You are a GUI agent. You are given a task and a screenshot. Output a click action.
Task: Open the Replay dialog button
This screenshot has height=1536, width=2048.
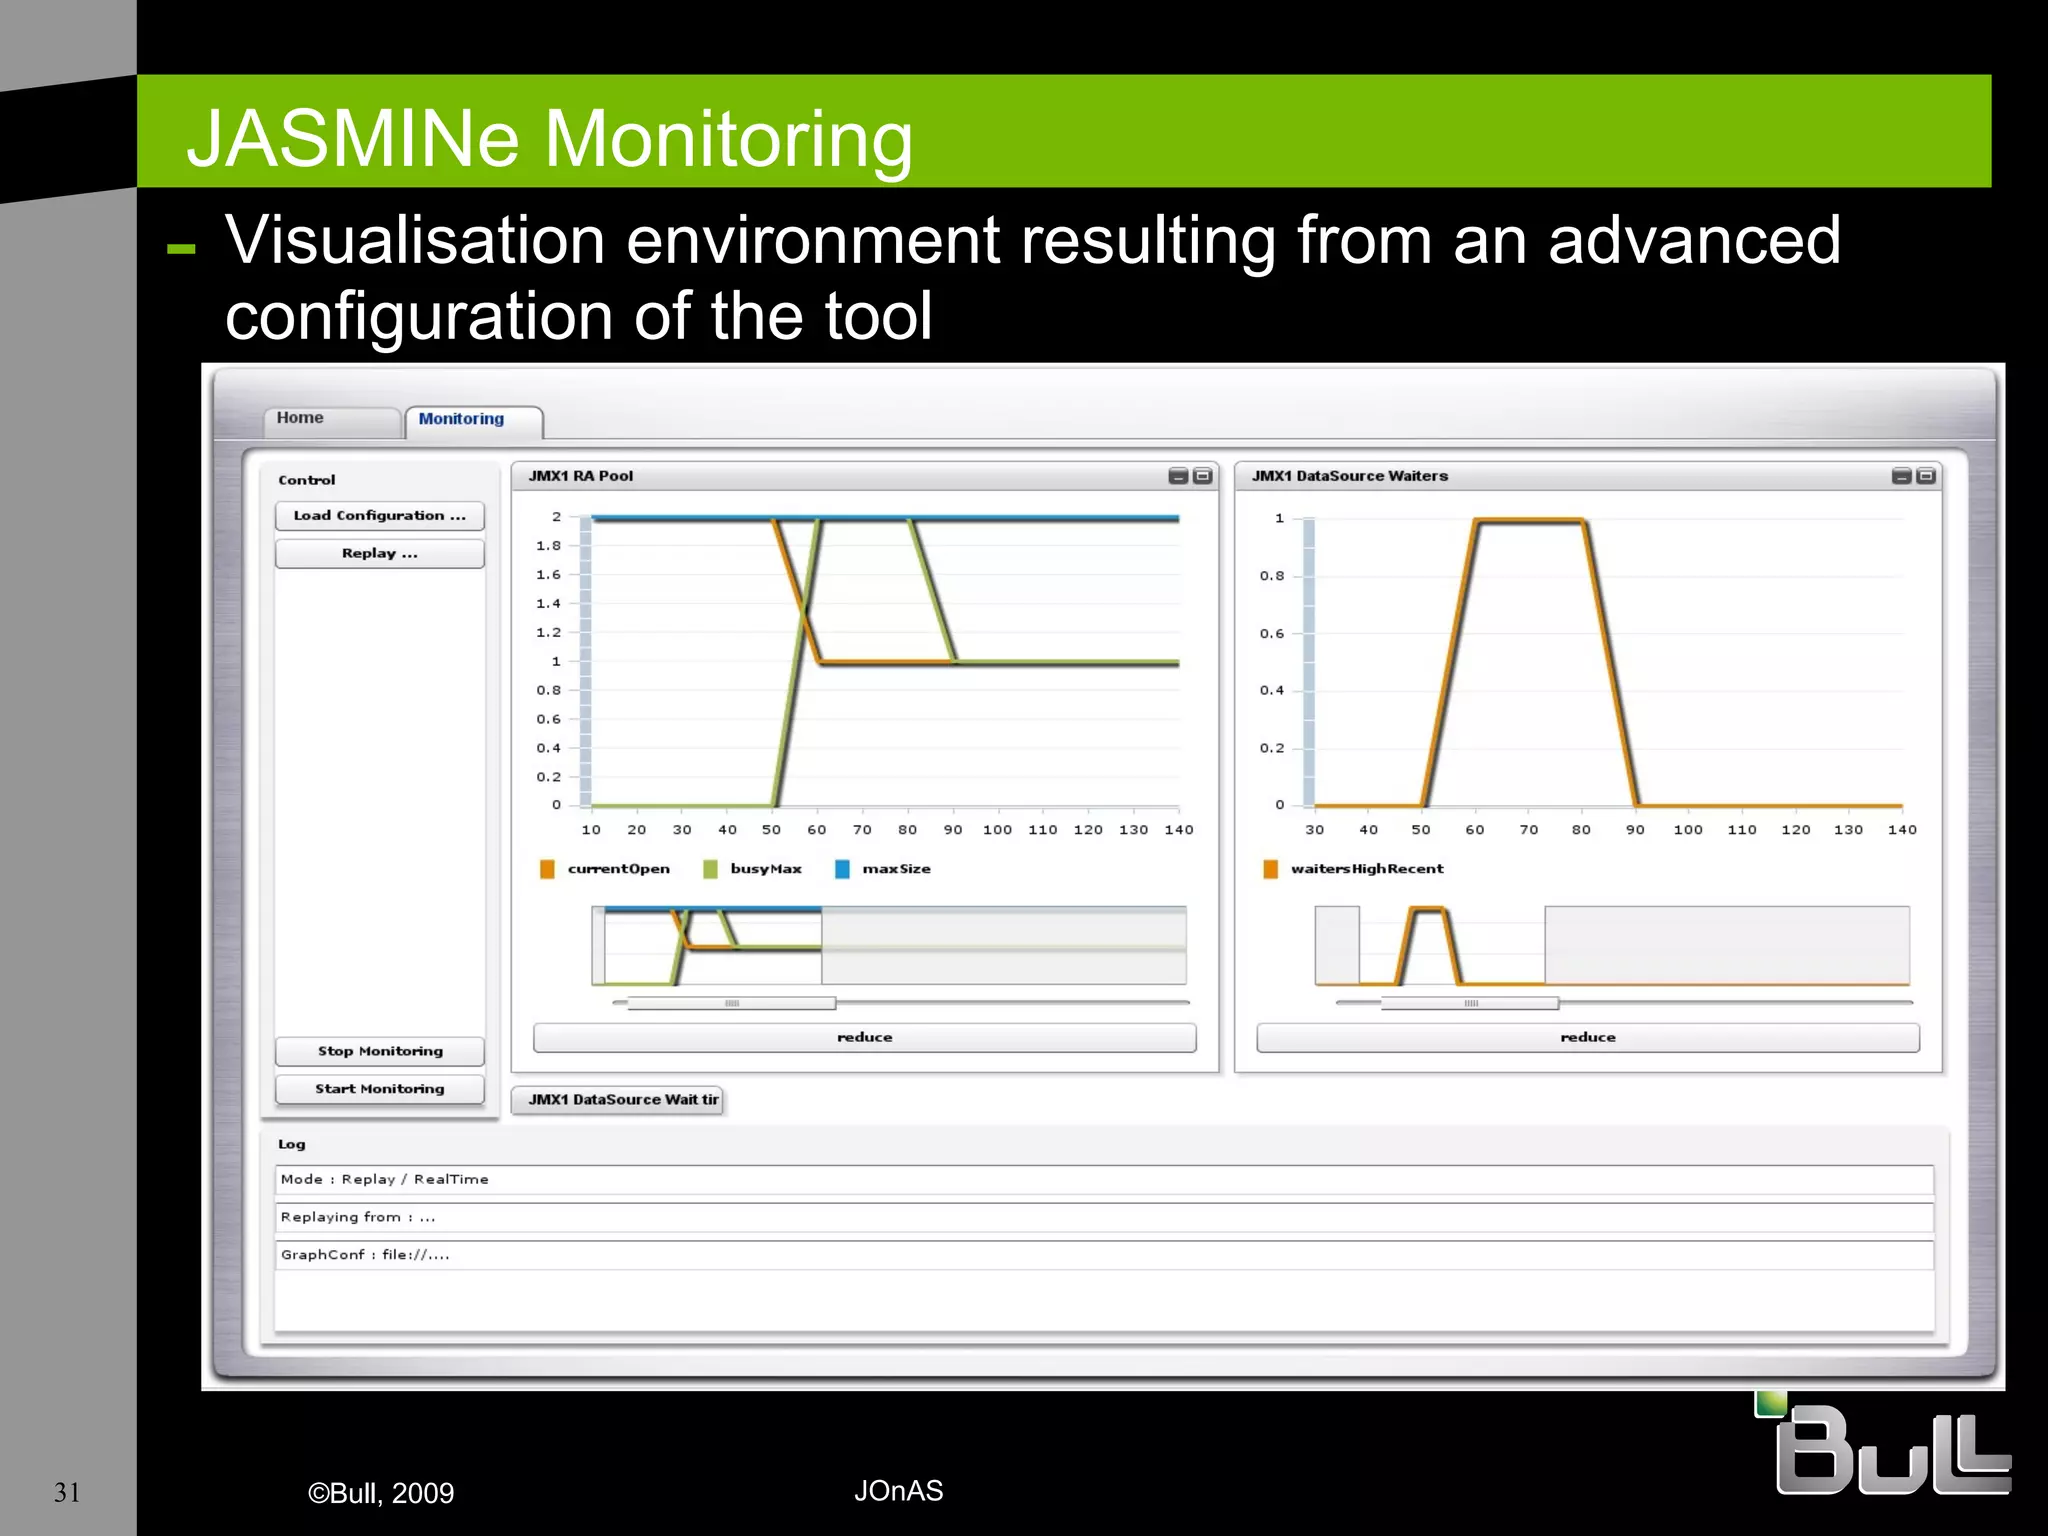(x=380, y=554)
